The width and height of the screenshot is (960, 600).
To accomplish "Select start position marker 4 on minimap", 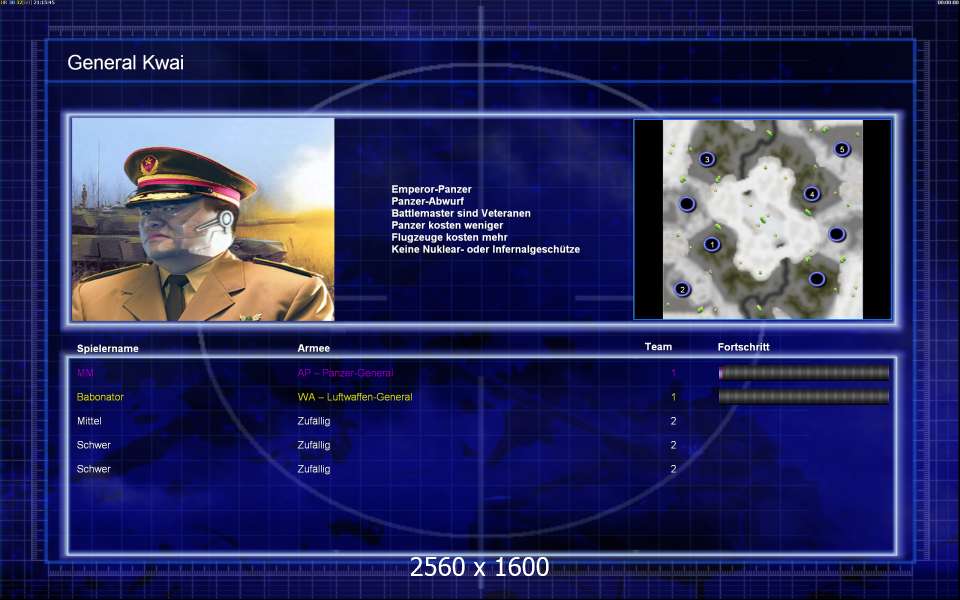I will pyautogui.click(x=811, y=194).
